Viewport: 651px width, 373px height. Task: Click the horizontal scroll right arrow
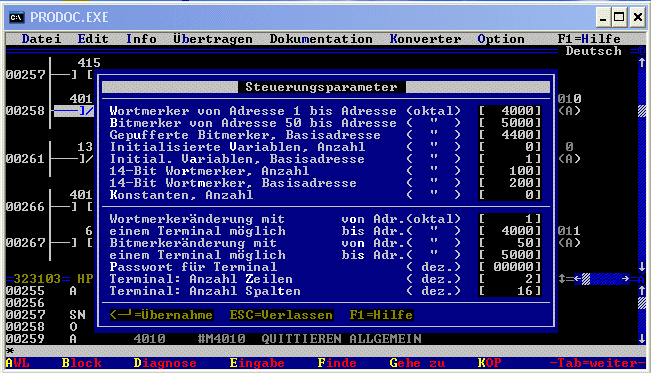point(626,279)
